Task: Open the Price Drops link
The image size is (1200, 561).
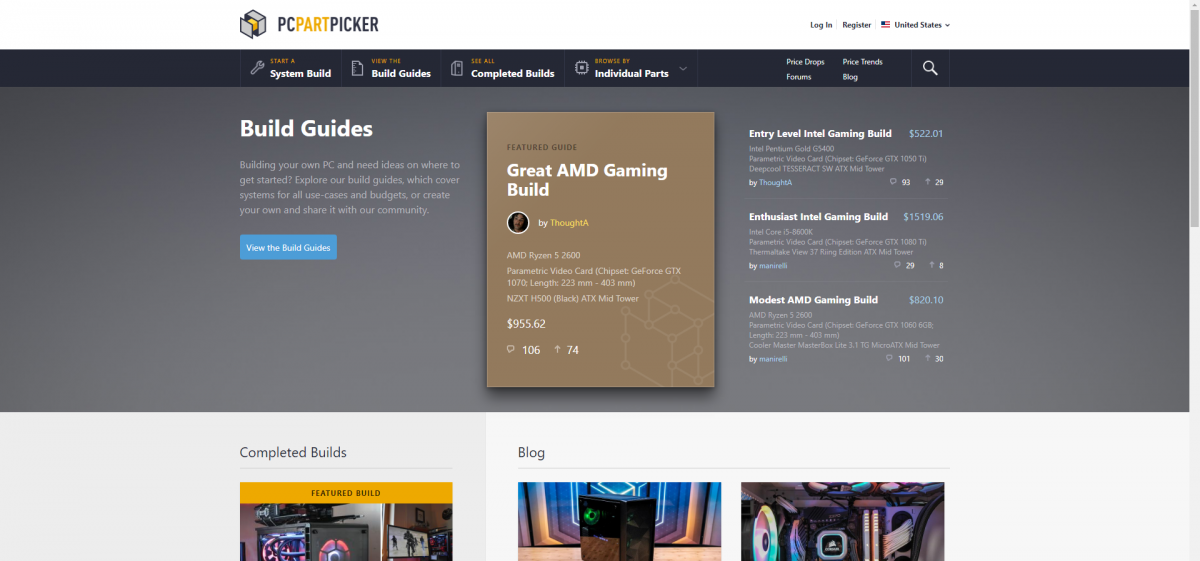Action: tap(805, 62)
